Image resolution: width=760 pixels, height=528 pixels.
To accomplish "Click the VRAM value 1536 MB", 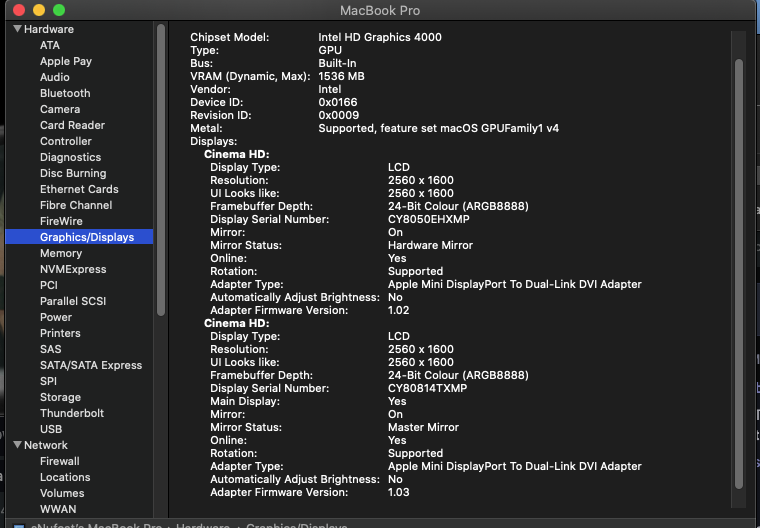I will (341, 76).
